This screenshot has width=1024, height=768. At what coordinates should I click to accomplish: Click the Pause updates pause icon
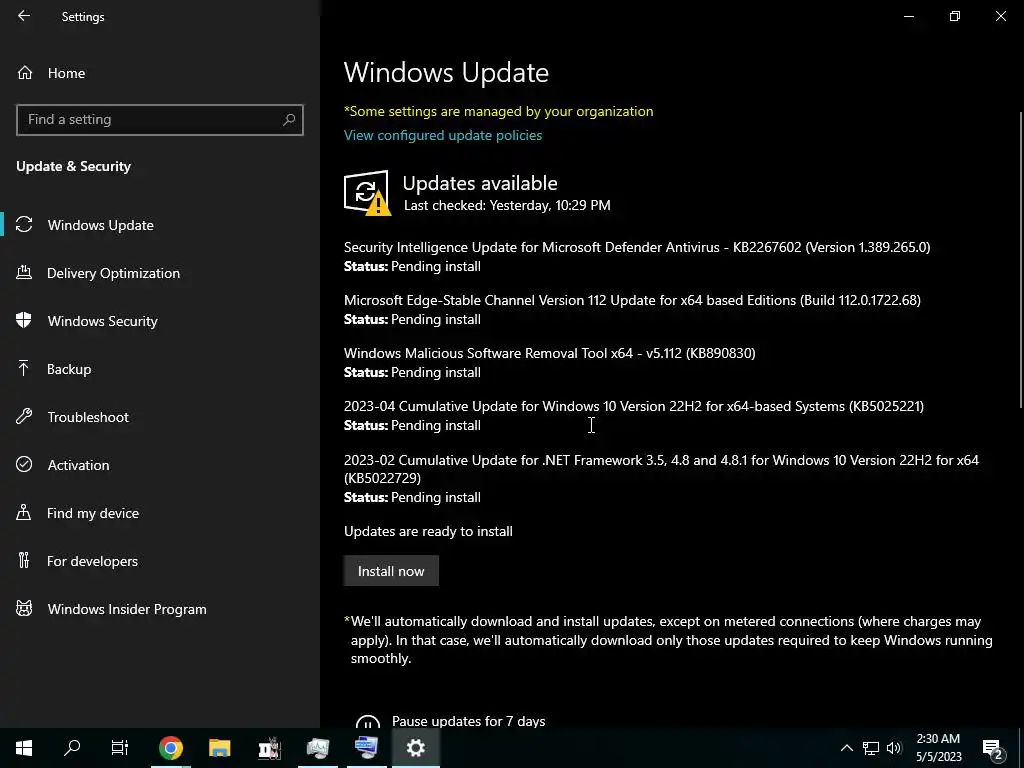[368, 724]
